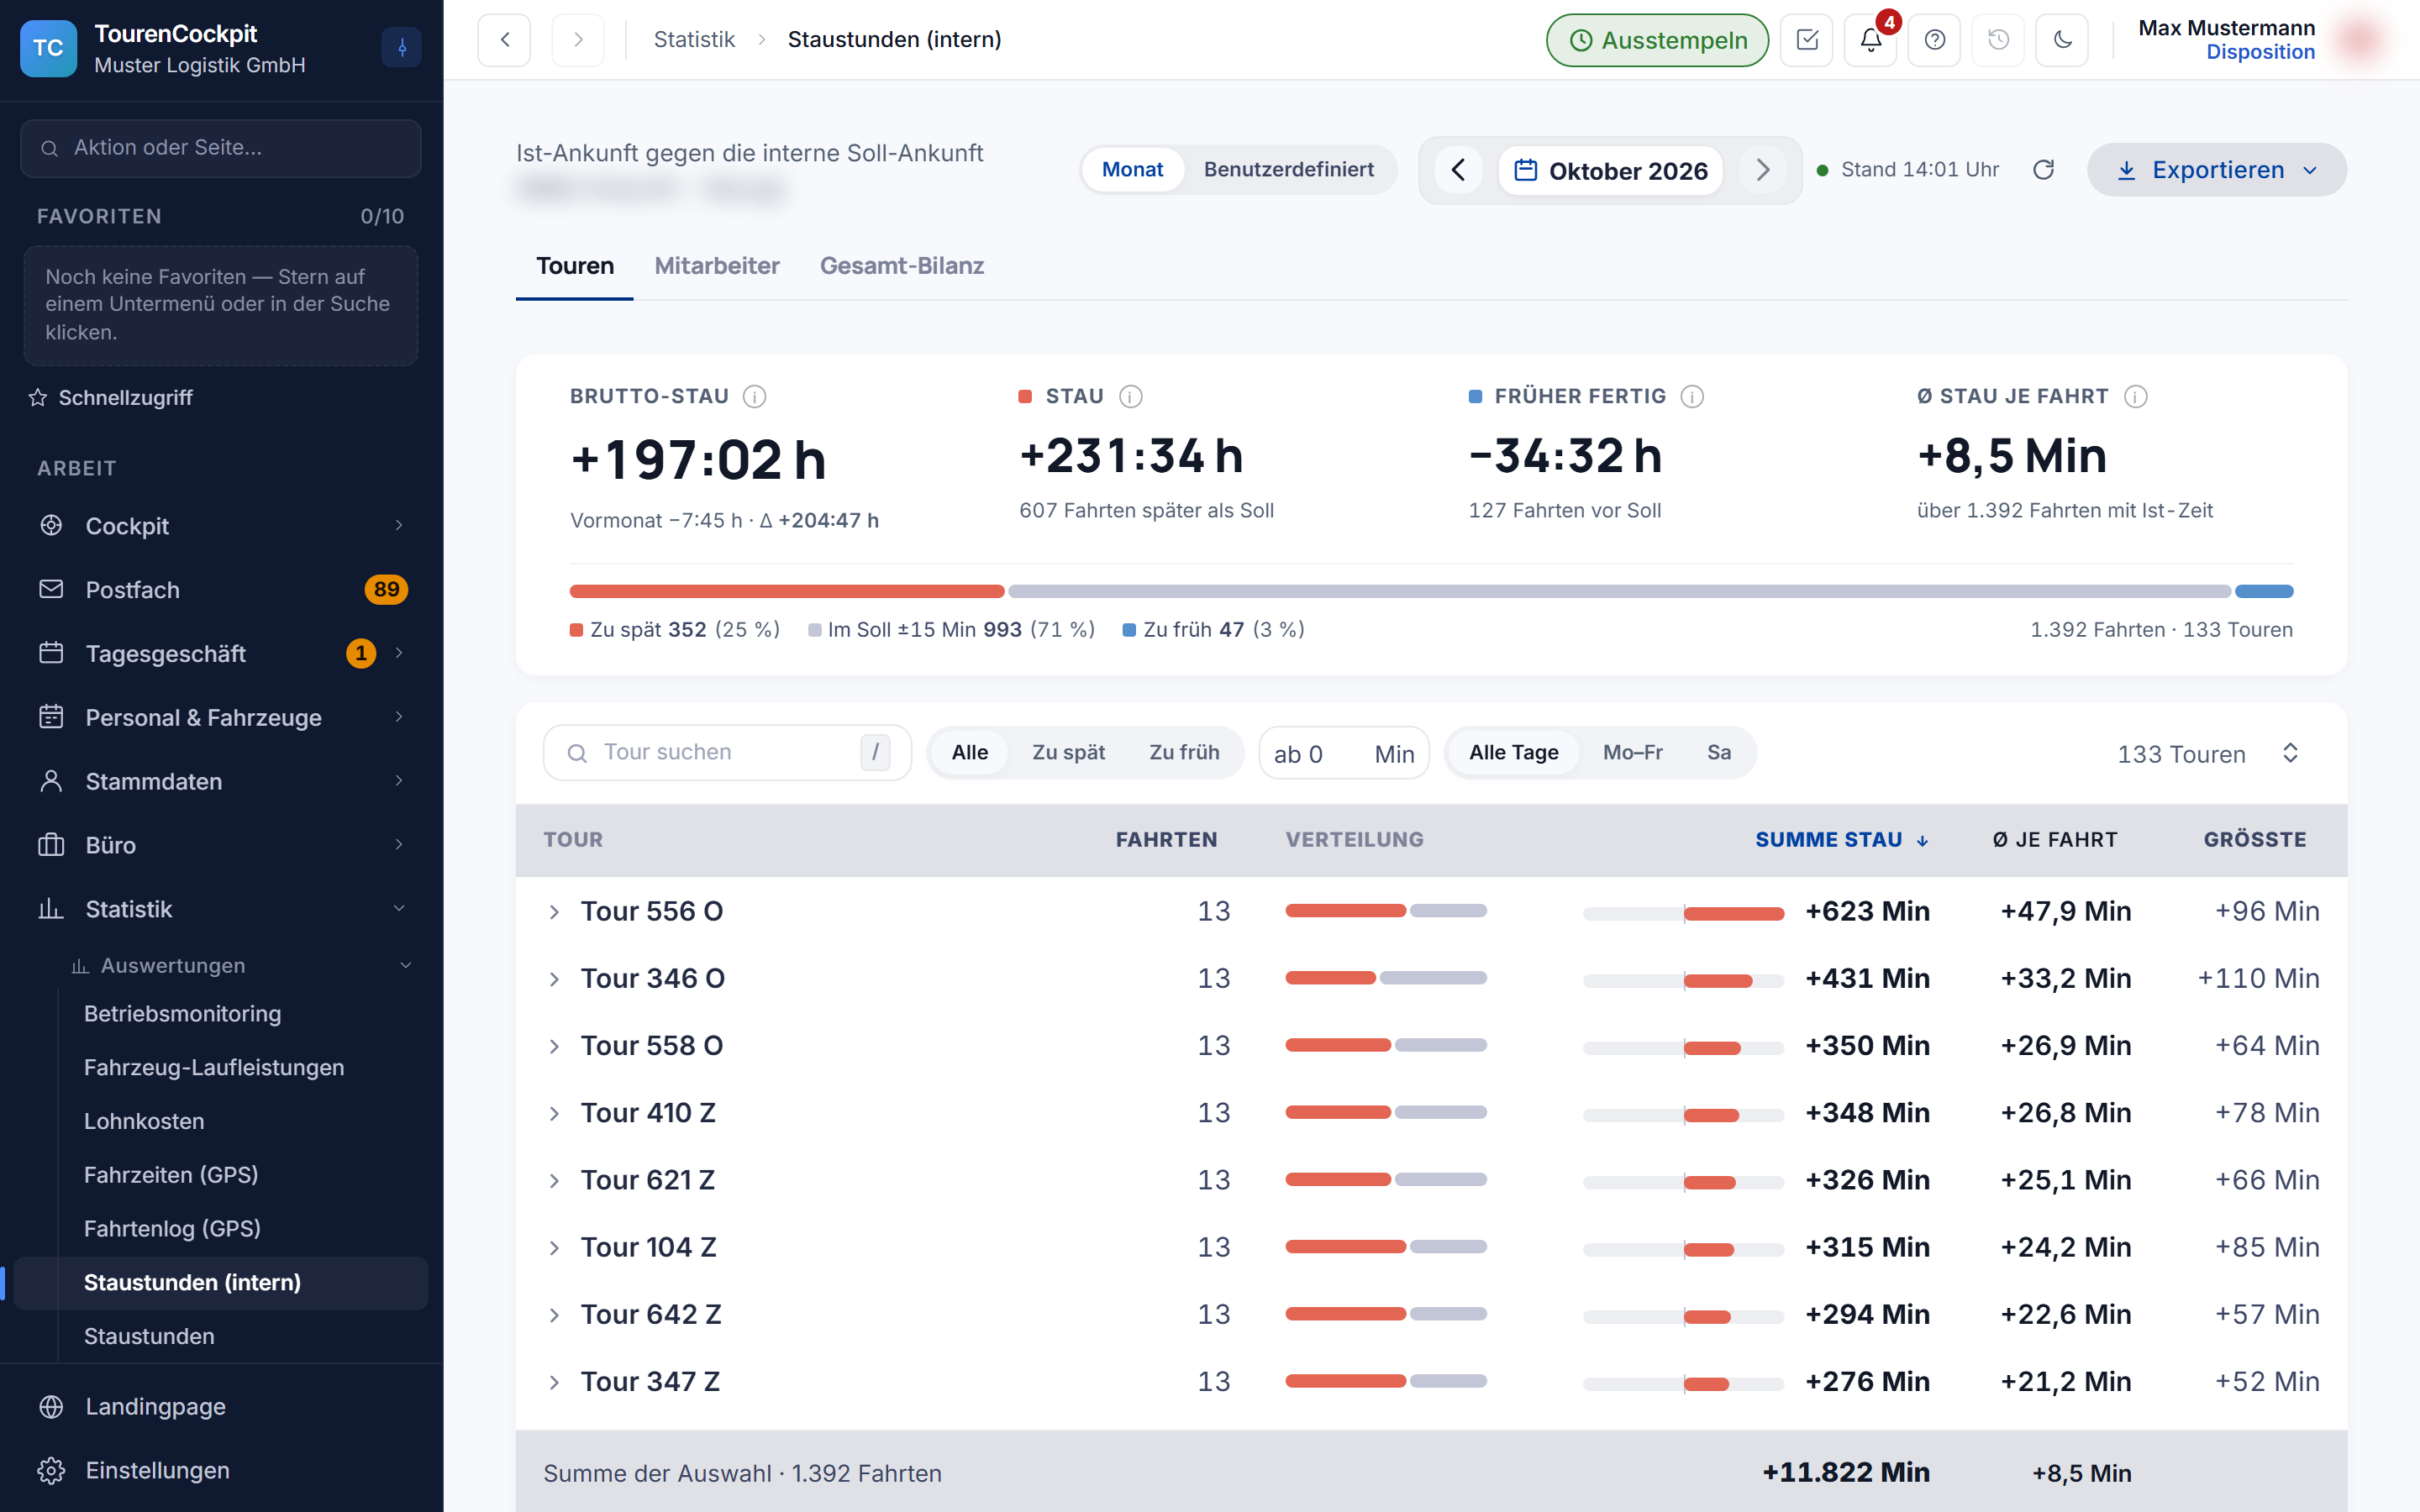Expand Tour 410 Z row
The width and height of the screenshot is (2420, 1512).
554,1113
